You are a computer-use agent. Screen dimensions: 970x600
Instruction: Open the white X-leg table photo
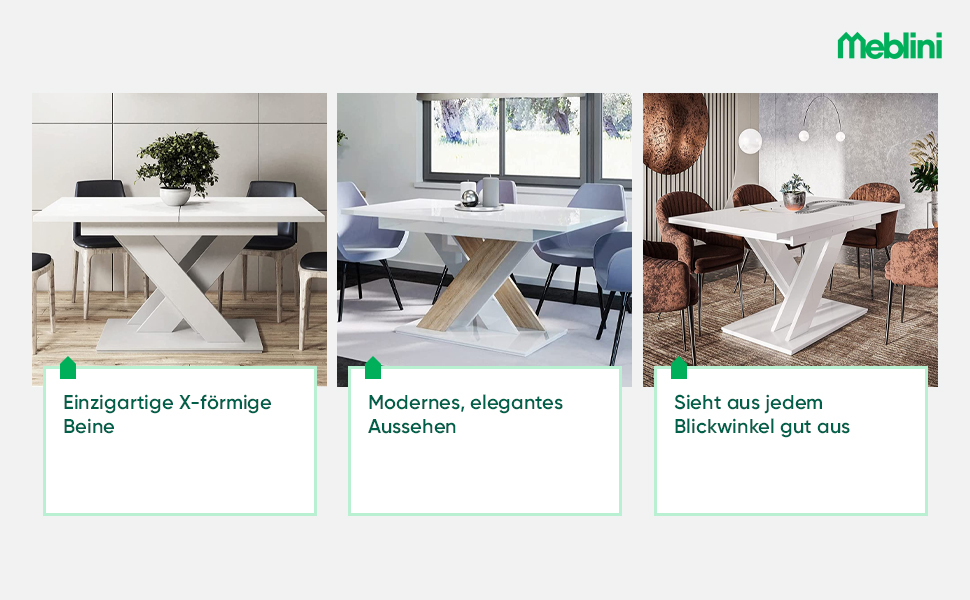179,239
